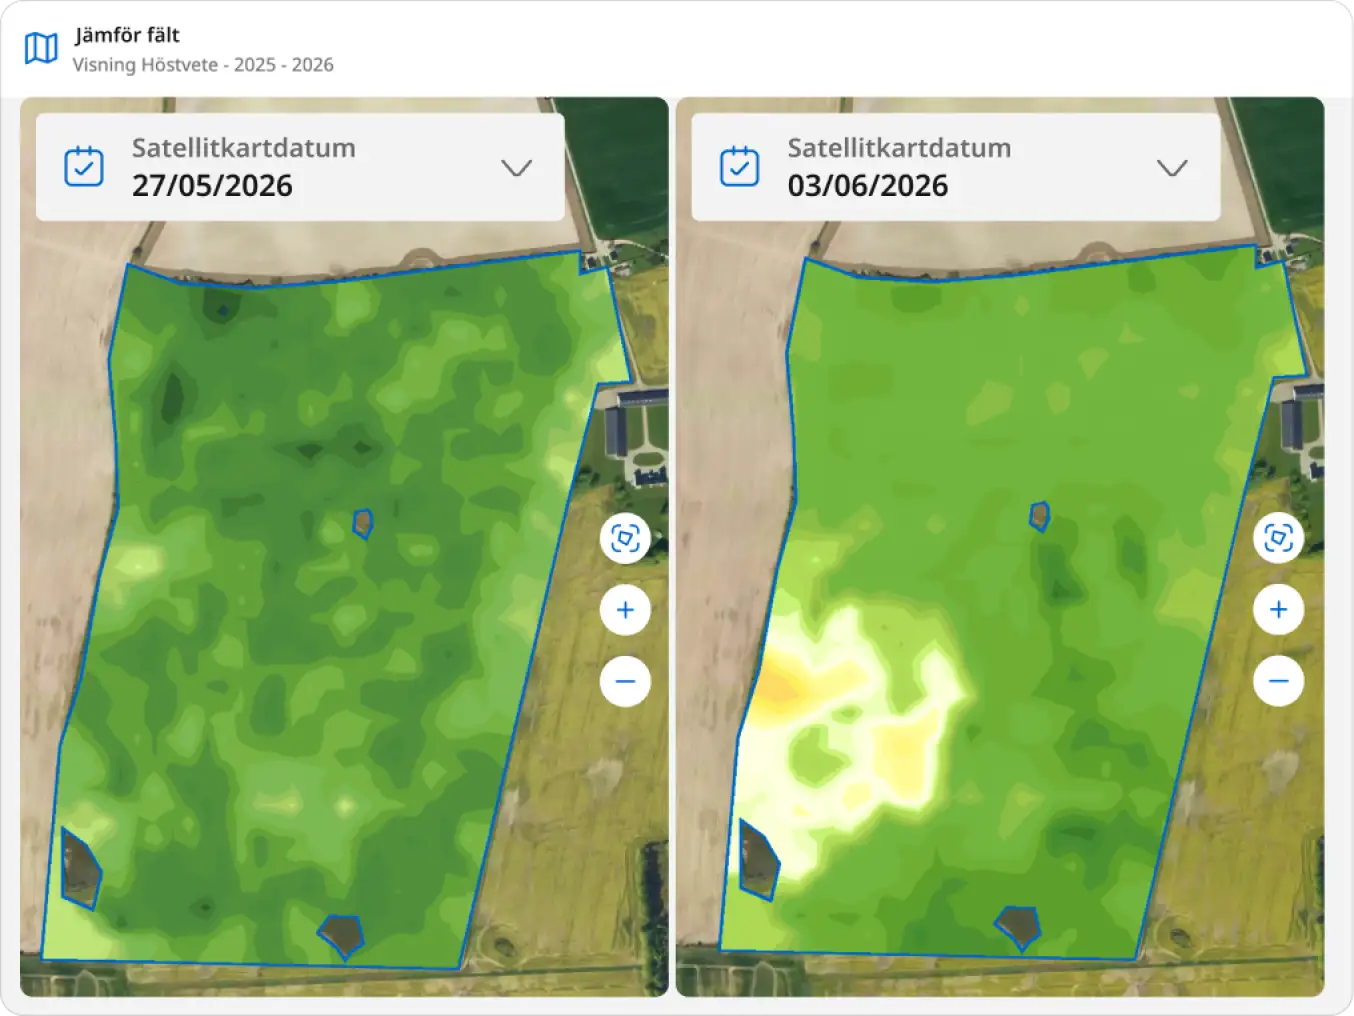Expand the chevron on the 03/06/2026 date selector
The image size is (1354, 1016).
(x=1172, y=167)
